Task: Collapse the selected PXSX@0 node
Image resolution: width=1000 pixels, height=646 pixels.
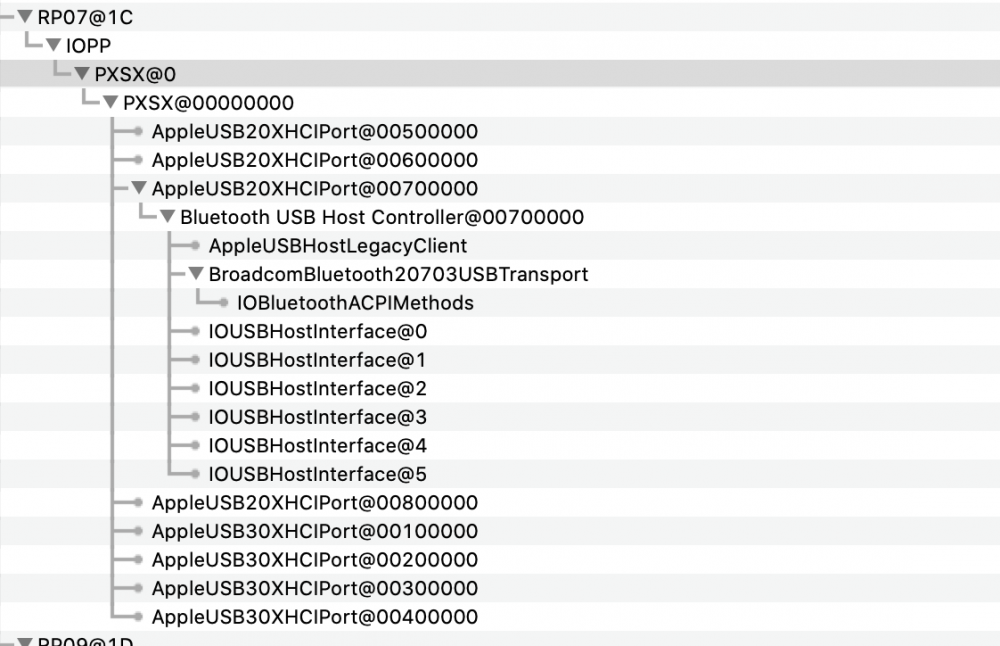Action: click(x=82, y=74)
